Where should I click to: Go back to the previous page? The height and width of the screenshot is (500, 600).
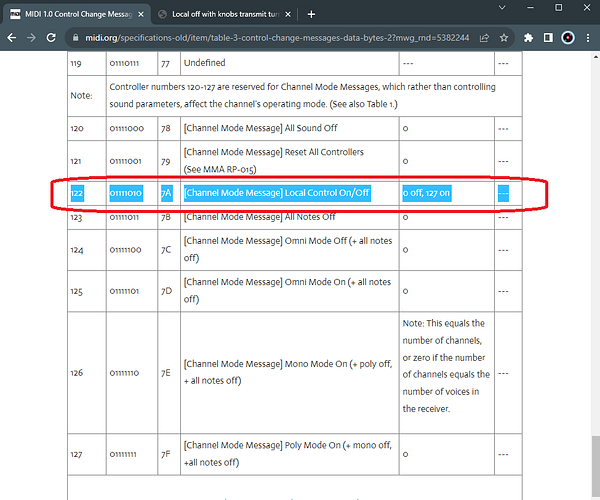point(12,37)
